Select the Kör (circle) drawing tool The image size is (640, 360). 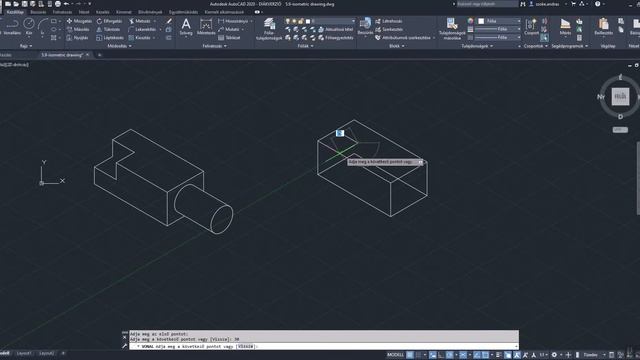29,27
